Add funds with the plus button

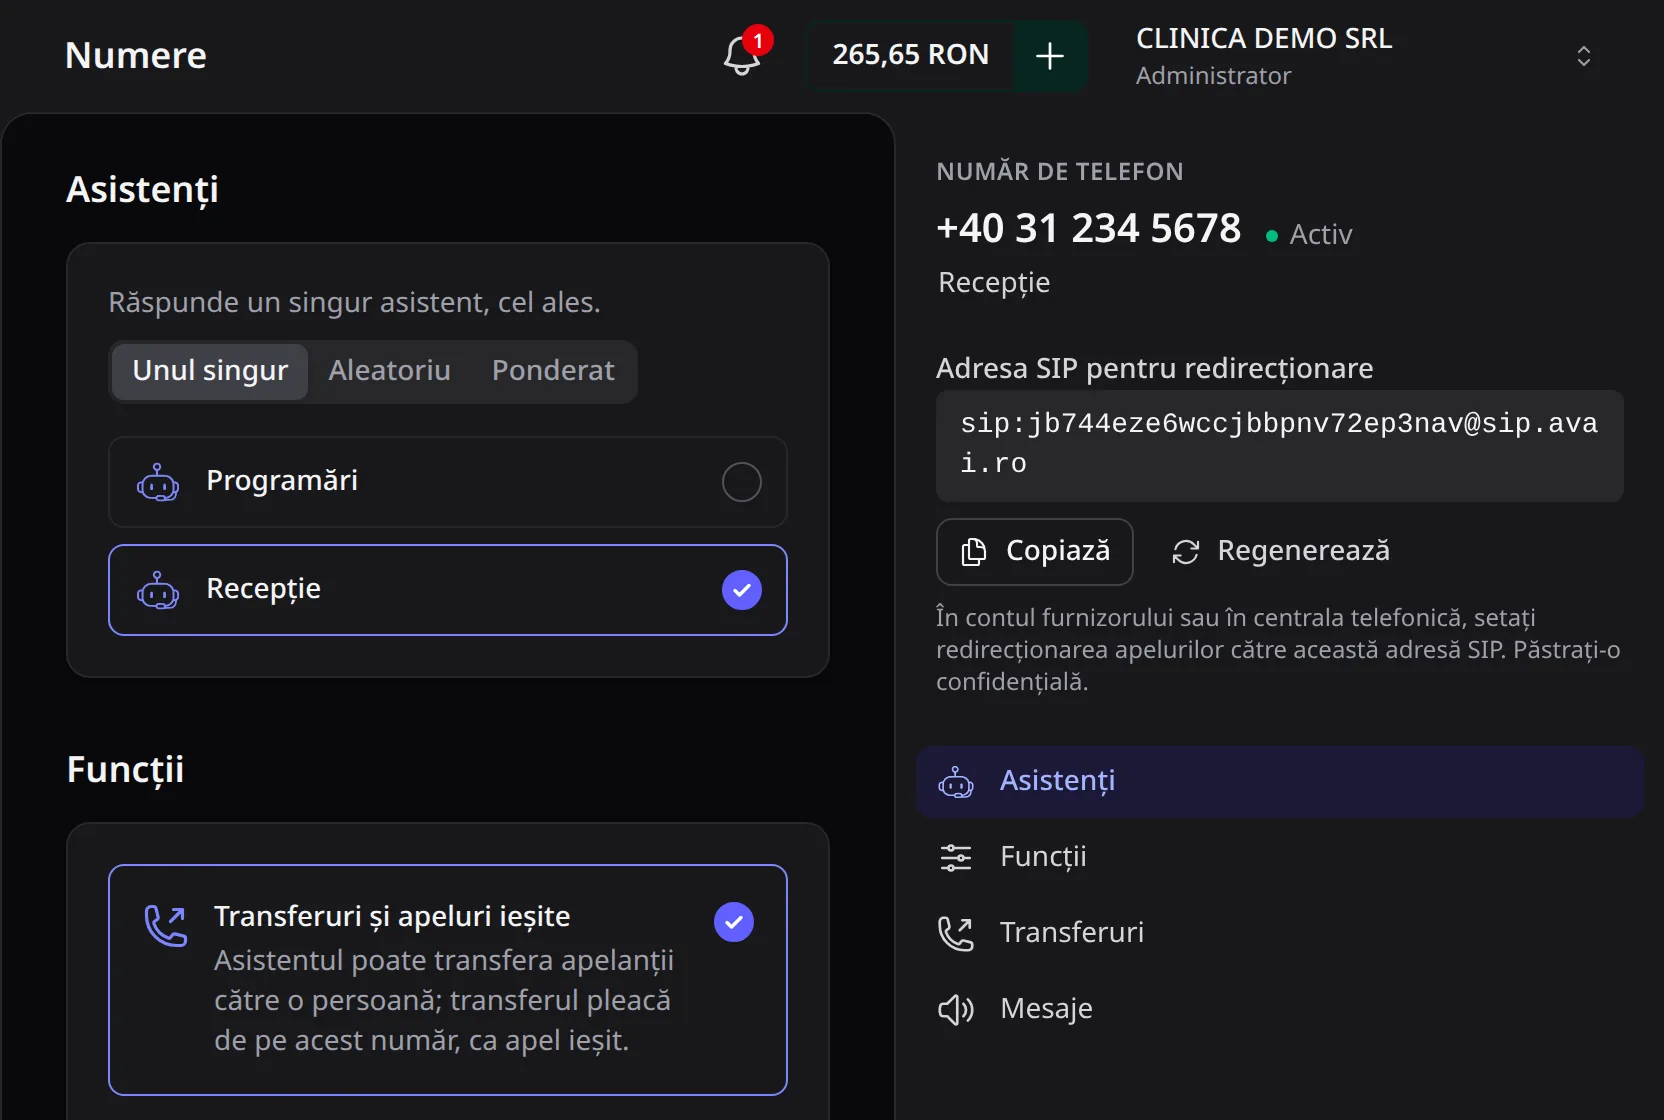(1050, 56)
